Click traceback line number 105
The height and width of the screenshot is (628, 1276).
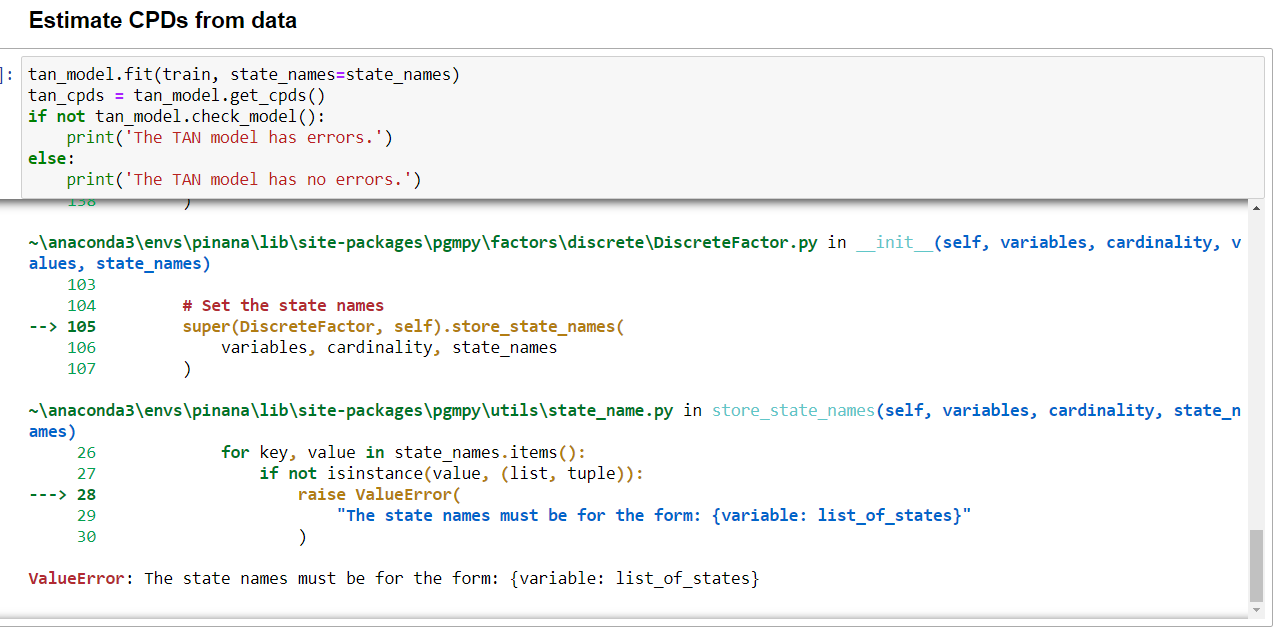(81, 327)
